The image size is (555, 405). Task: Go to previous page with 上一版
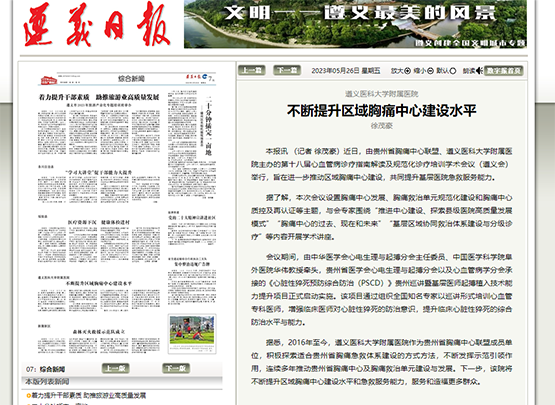coord(115,368)
